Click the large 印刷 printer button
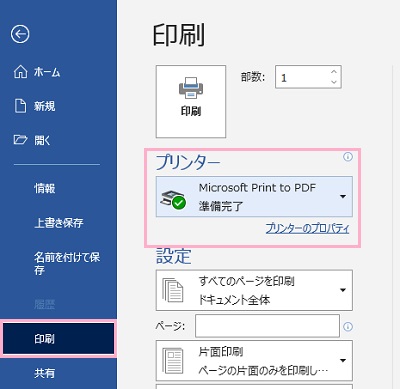Image resolution: width=400 pixels, height=389 pixels. [x=191, y=101]
